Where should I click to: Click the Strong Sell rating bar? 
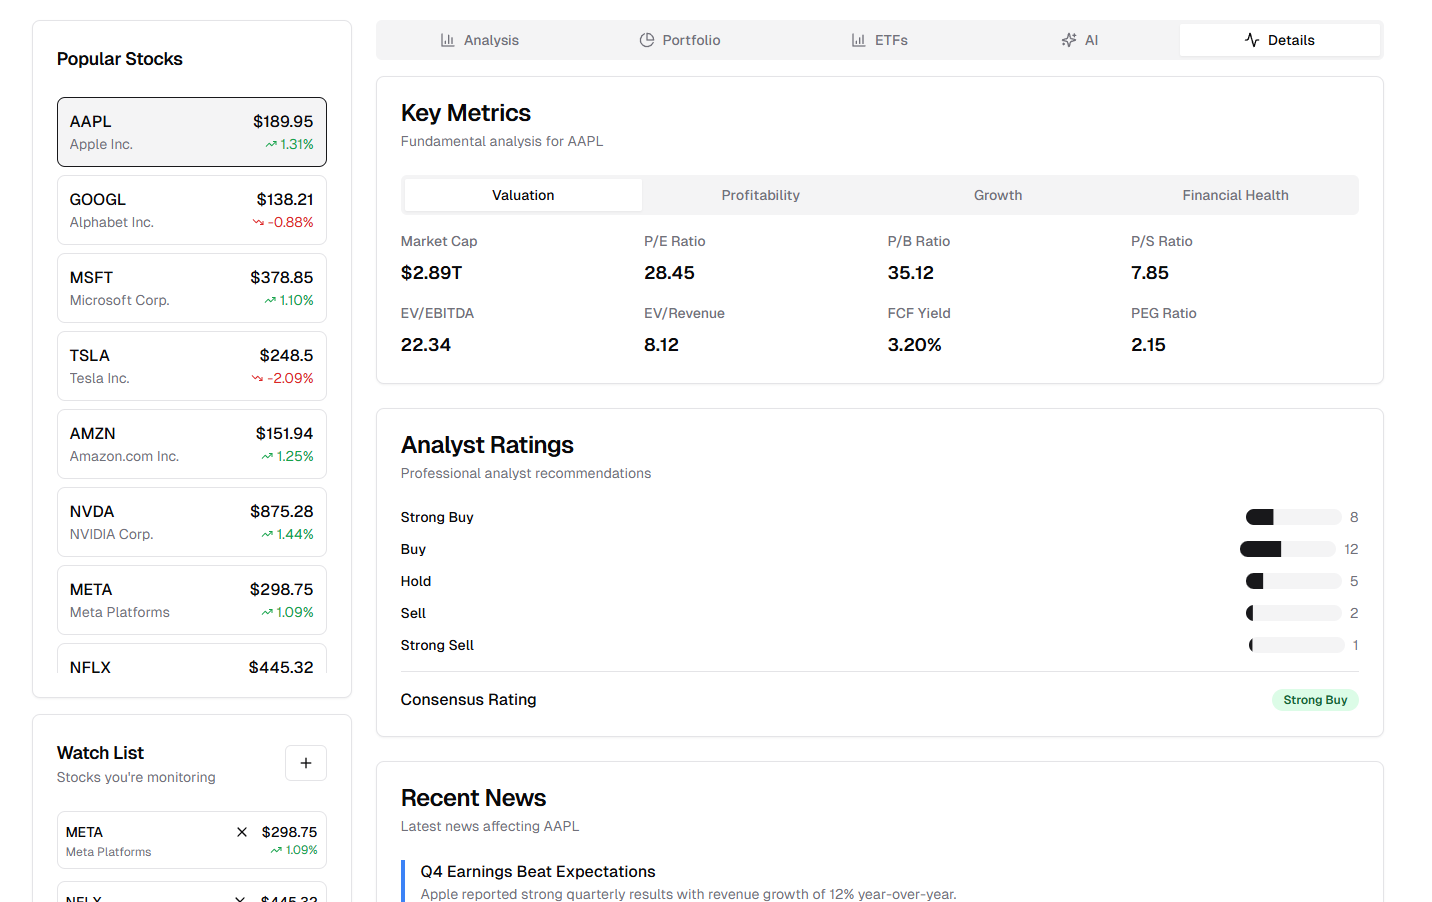[x=1297, y=645]
